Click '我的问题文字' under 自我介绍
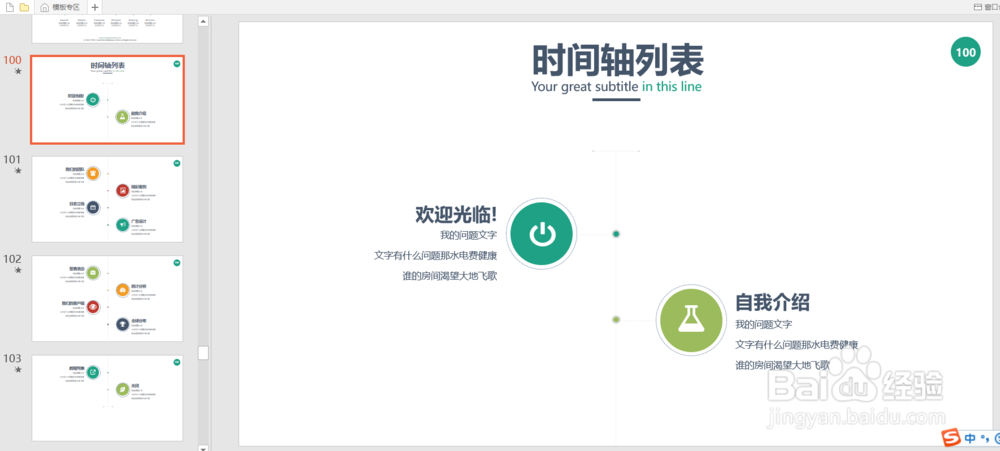The image size is (1000, 451). click(763, 324)
